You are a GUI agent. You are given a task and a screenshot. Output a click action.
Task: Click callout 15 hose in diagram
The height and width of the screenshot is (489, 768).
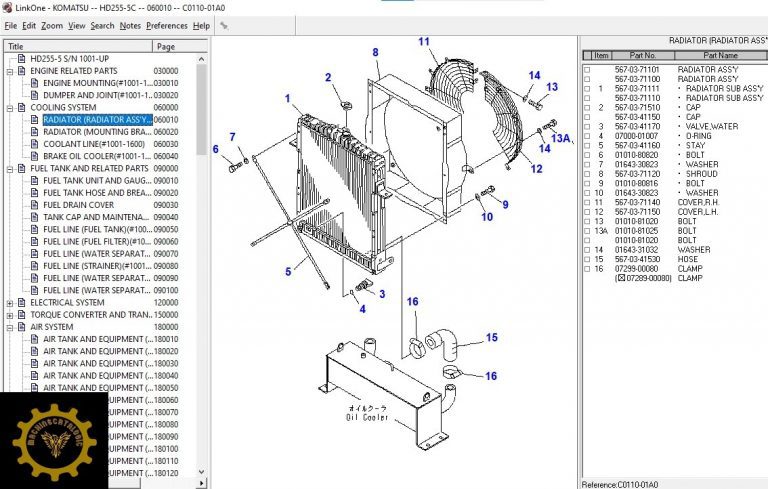[492, 338]
